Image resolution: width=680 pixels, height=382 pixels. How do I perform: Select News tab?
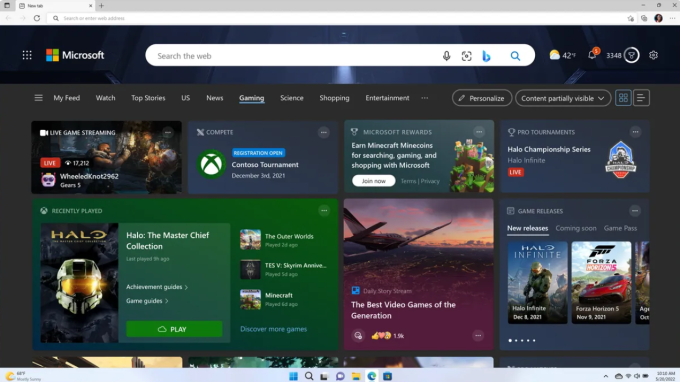(x=215, y=98)
